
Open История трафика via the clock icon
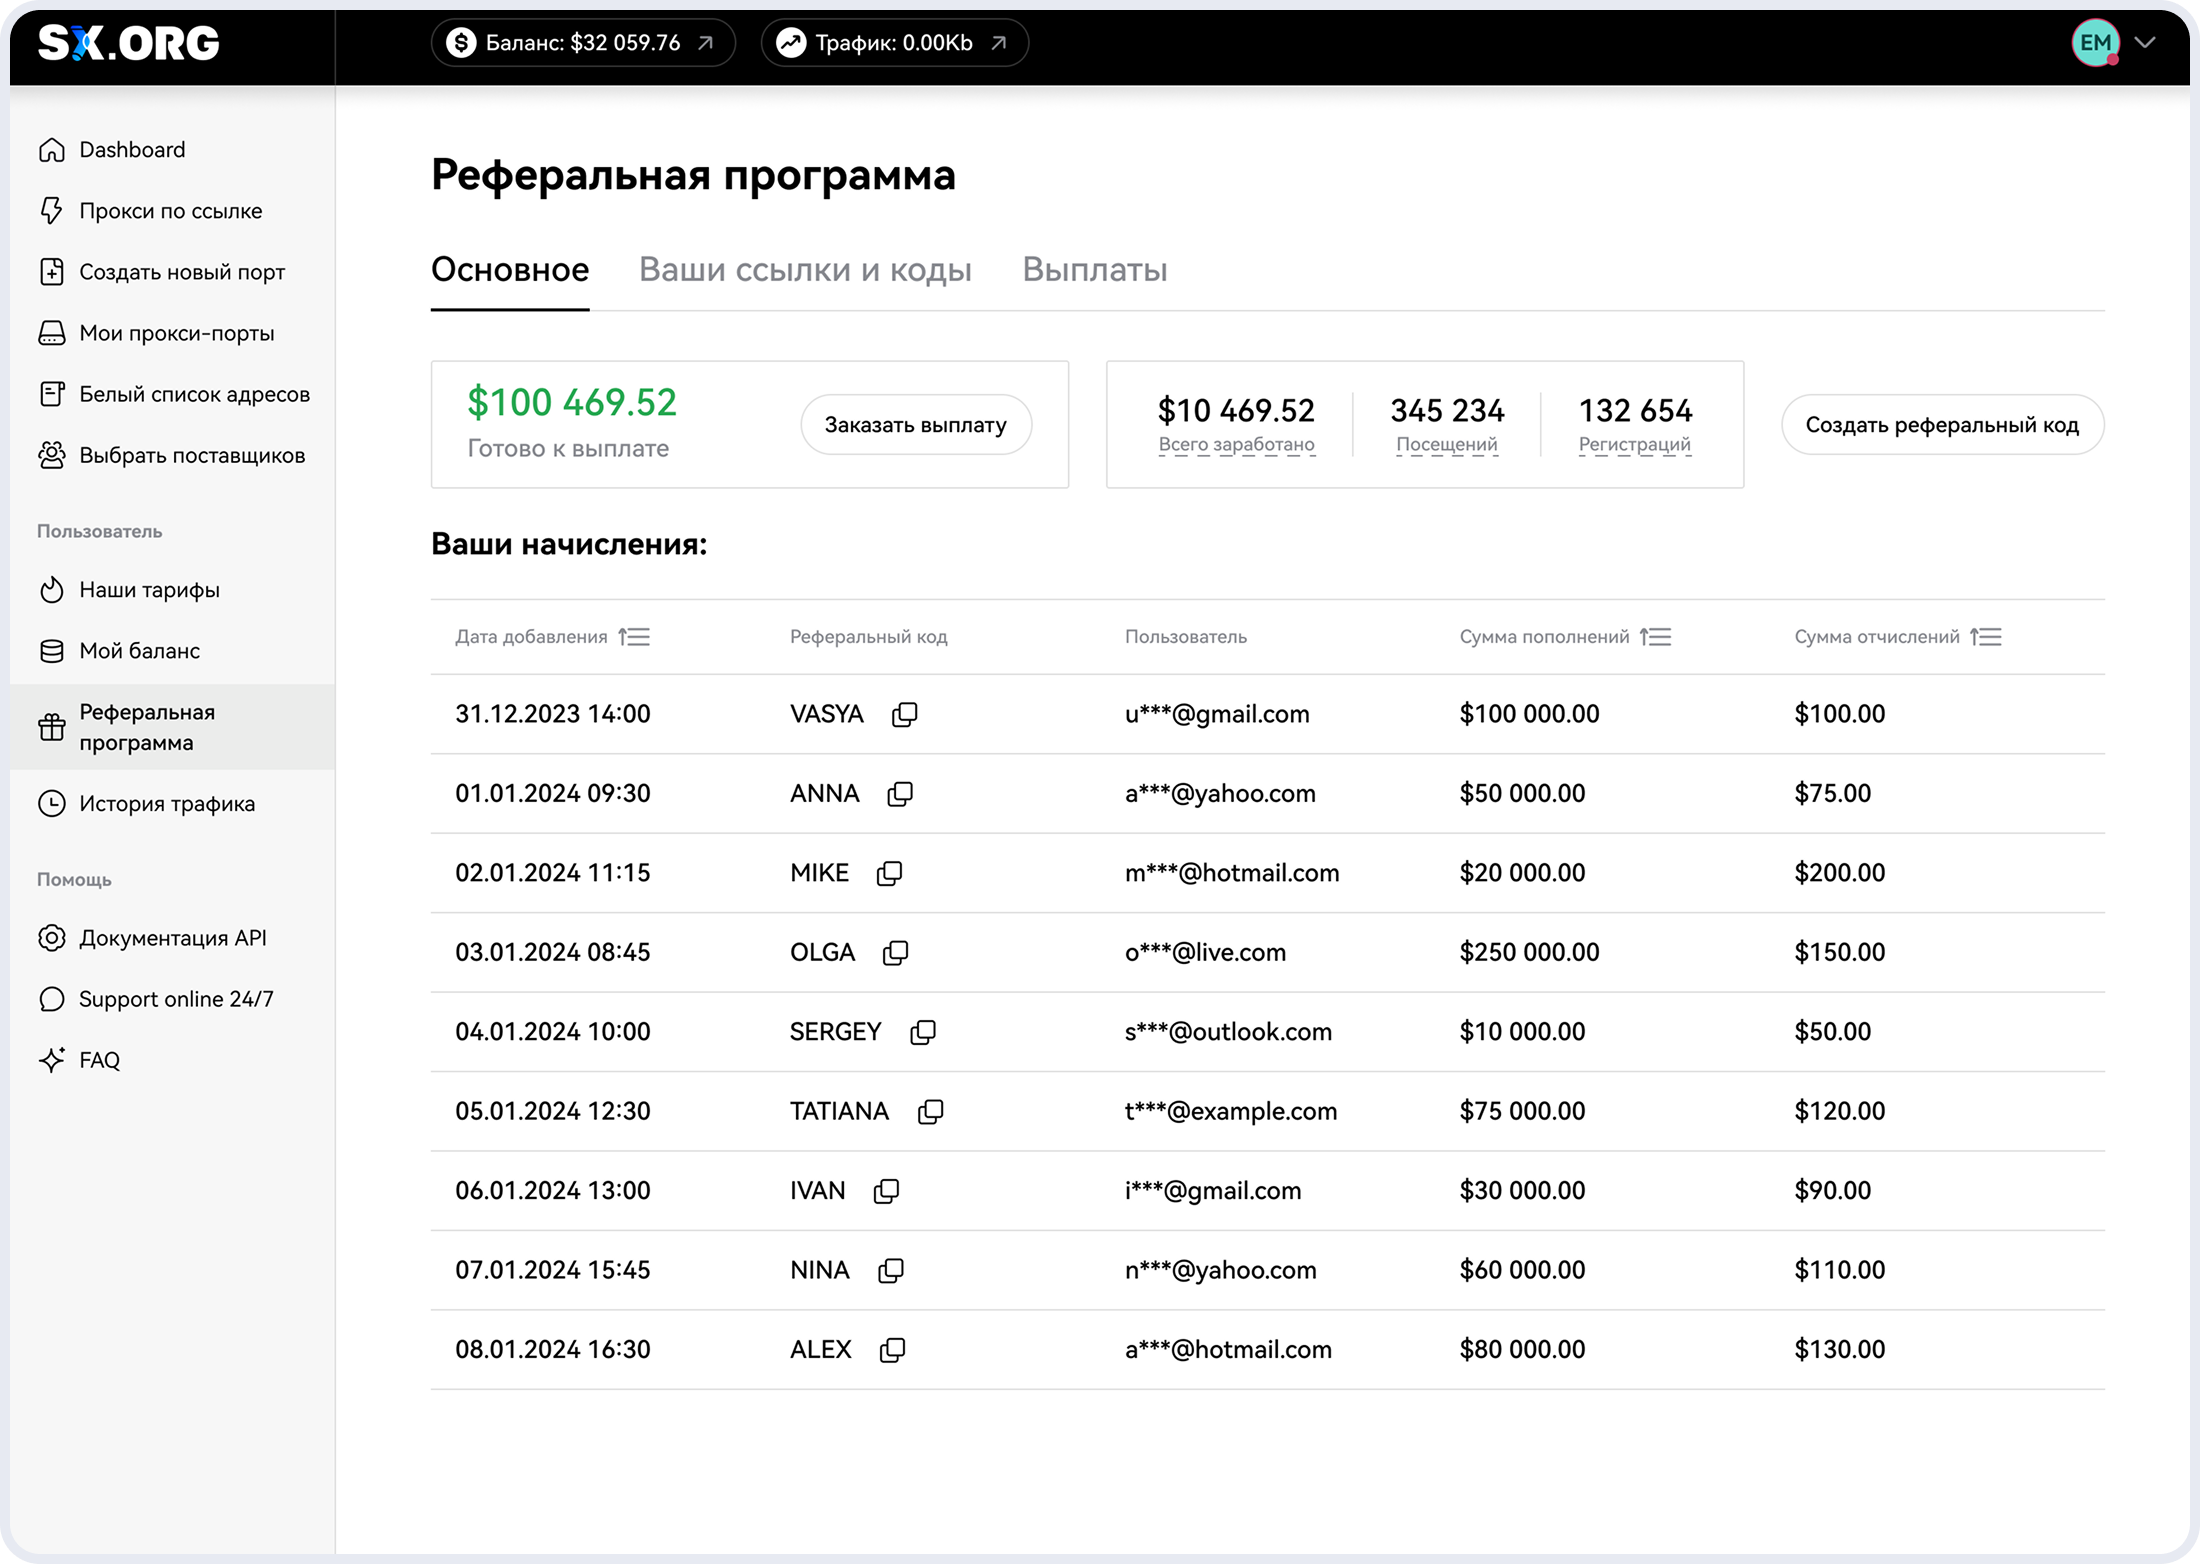point(52,804)
